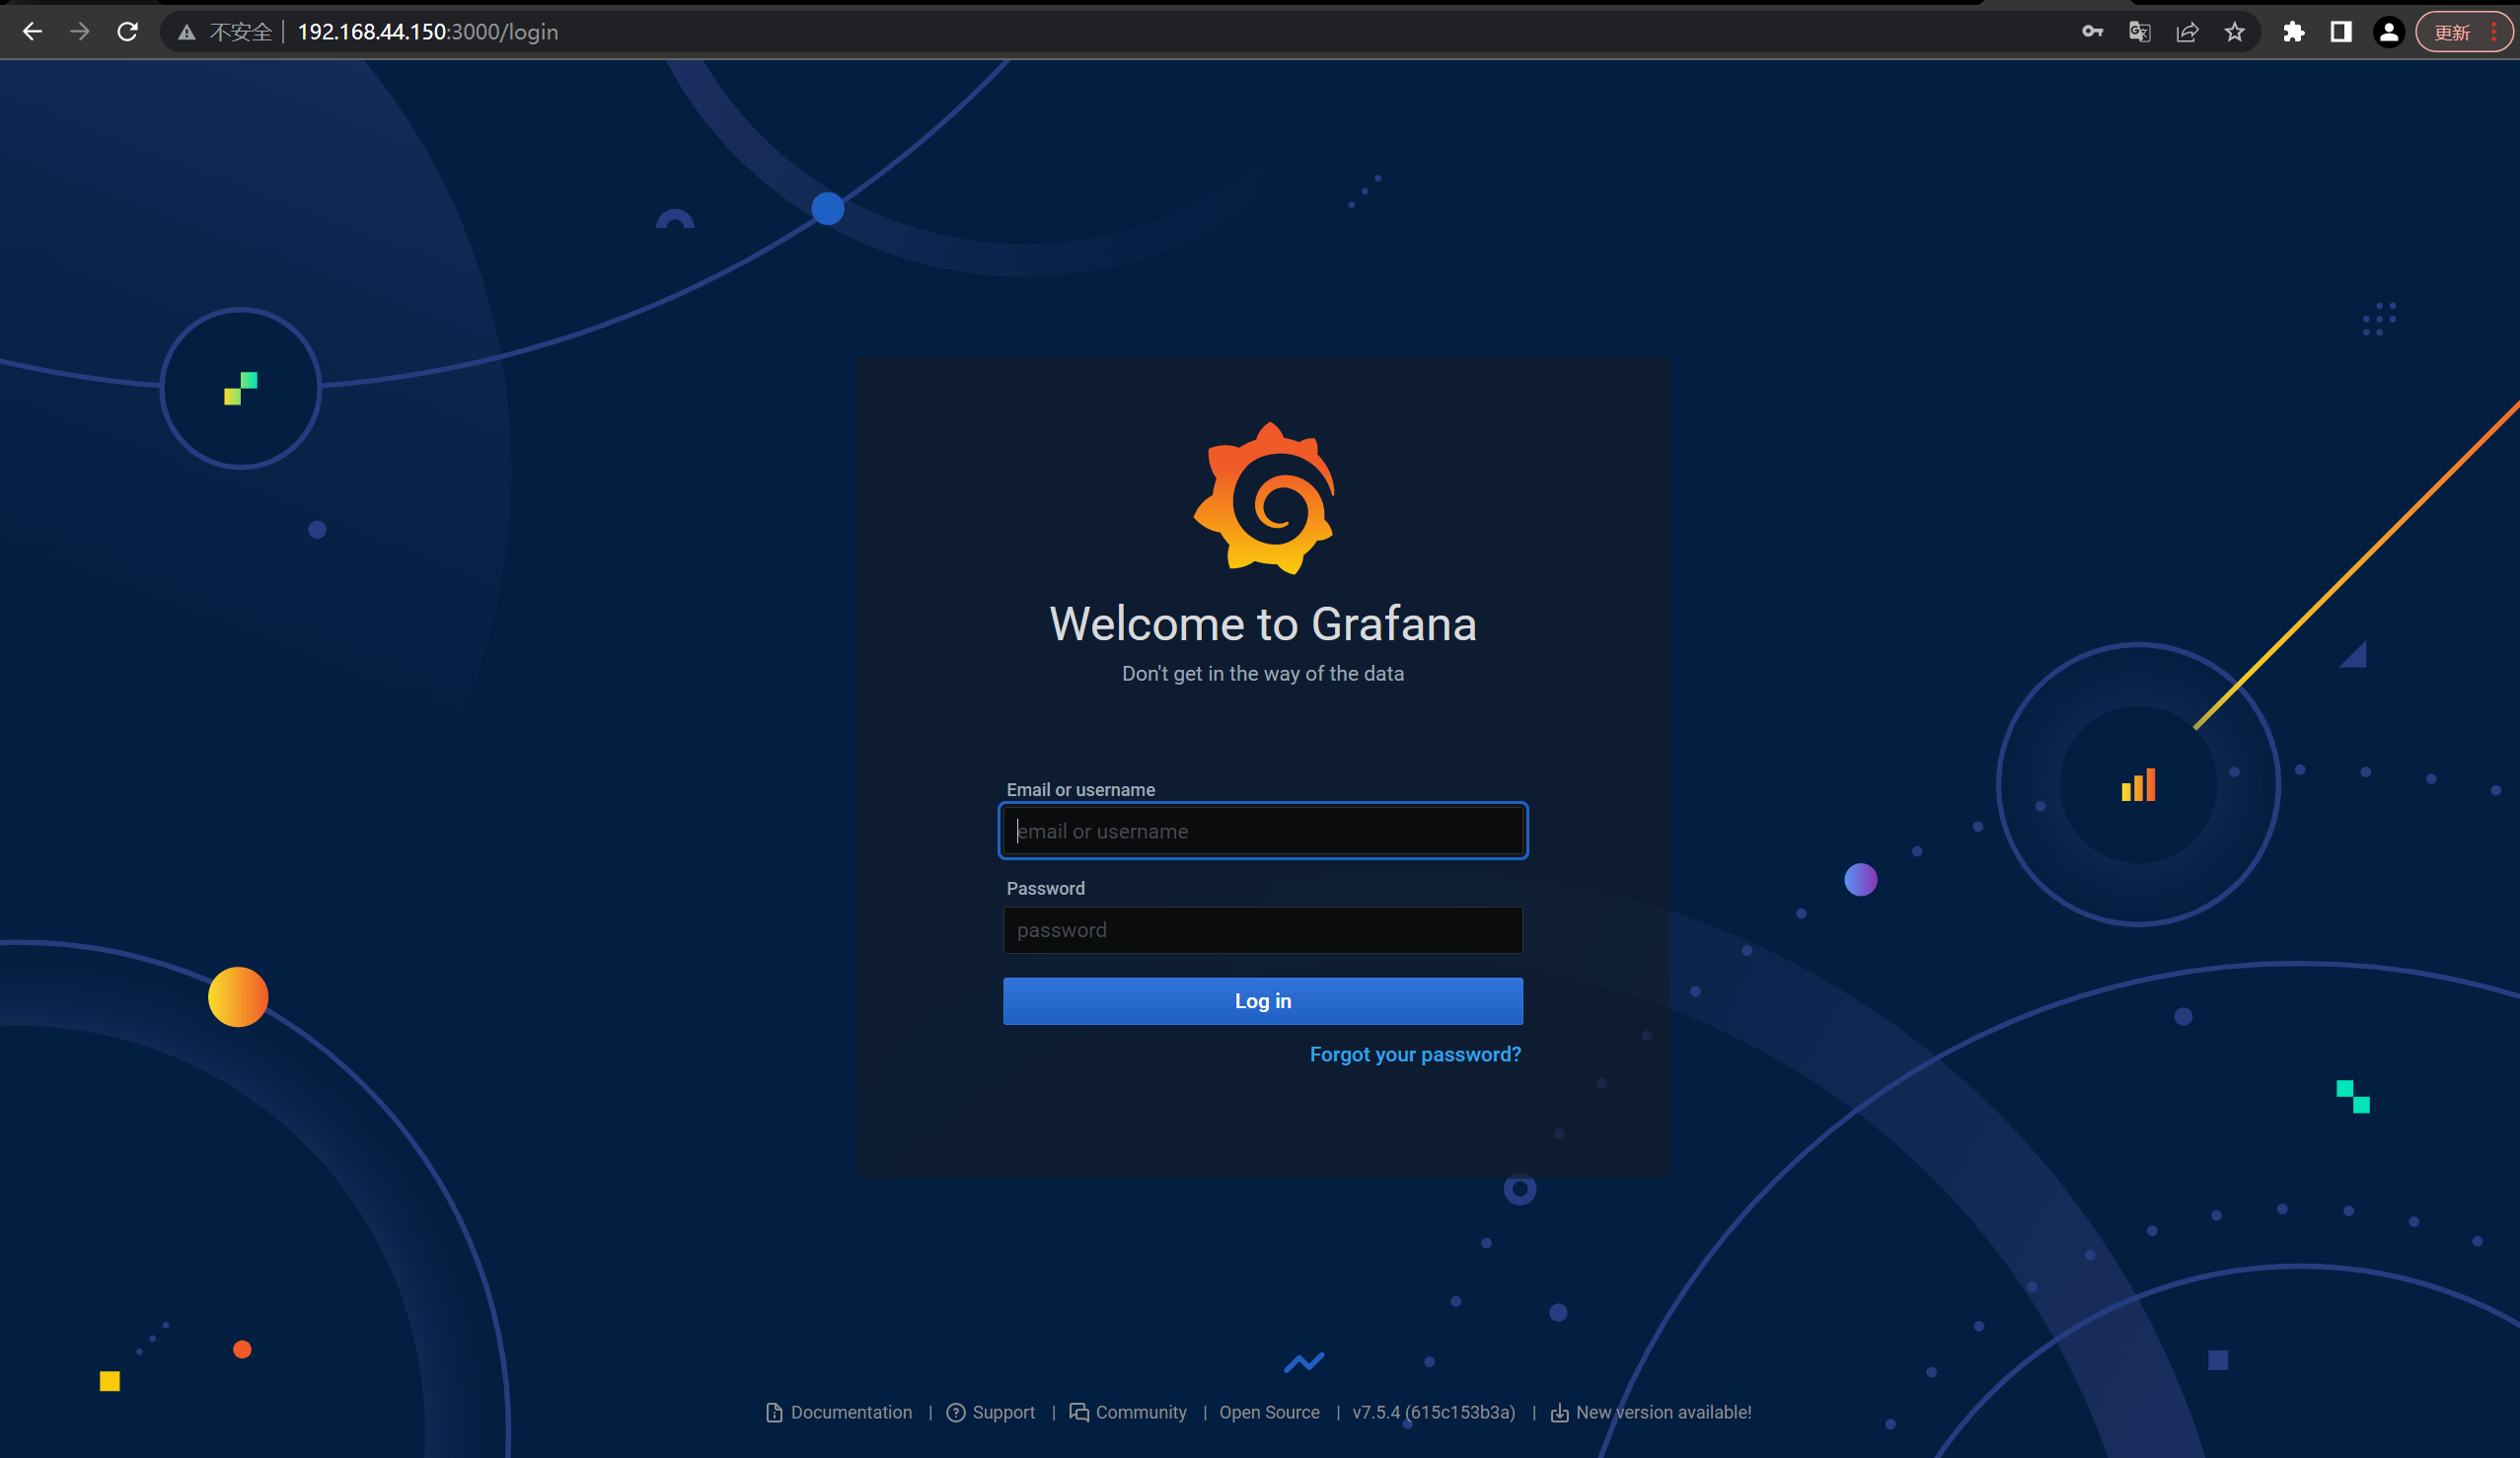Toggle the browser side panel
The image size is (2520, 1458).
(x=2341, y=32)
